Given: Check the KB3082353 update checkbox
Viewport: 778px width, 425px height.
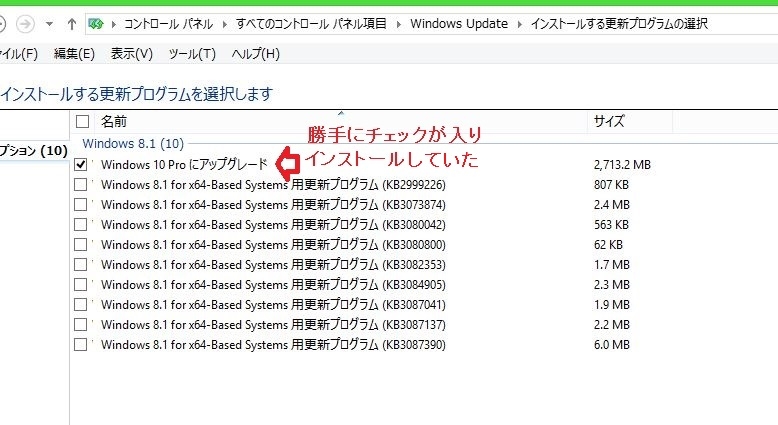Looking at the screenshot, I should pyautogui.click(x=80, y=264).
